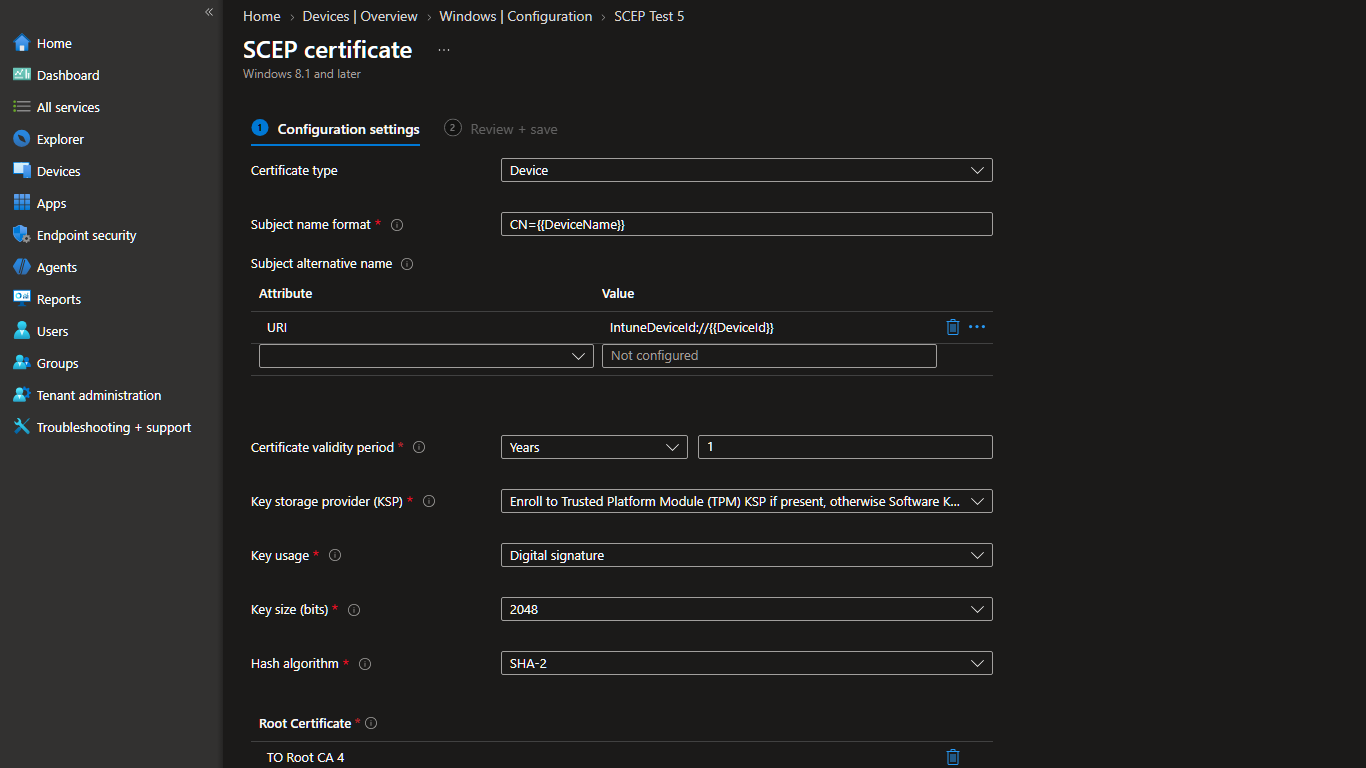Collapse the left navigation sidebar
Image resolution: width=1366 pixels, height=768 pixels.
[x=209, y=12]
